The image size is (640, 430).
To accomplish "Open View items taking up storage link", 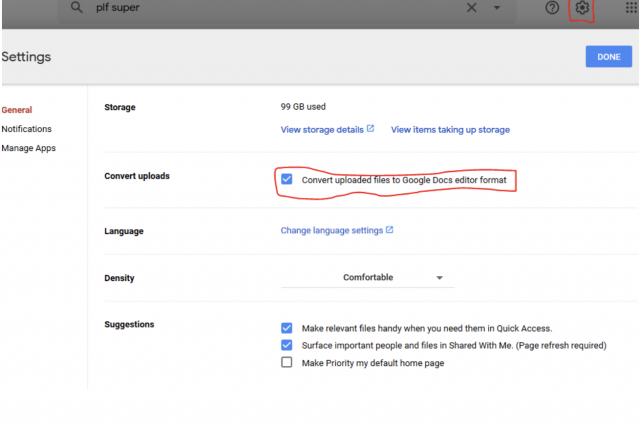I will [x=450, y=130].
